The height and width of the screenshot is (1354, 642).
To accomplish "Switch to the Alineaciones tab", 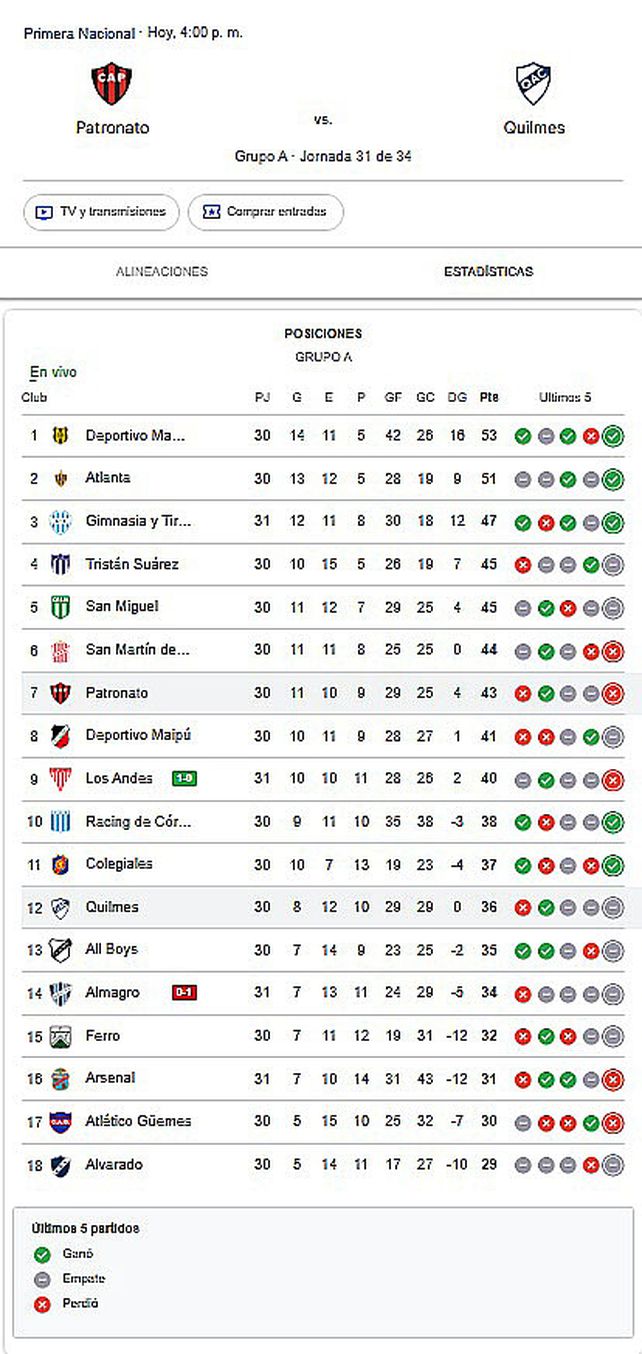I will pyautogui.click(x=162, y=271).
